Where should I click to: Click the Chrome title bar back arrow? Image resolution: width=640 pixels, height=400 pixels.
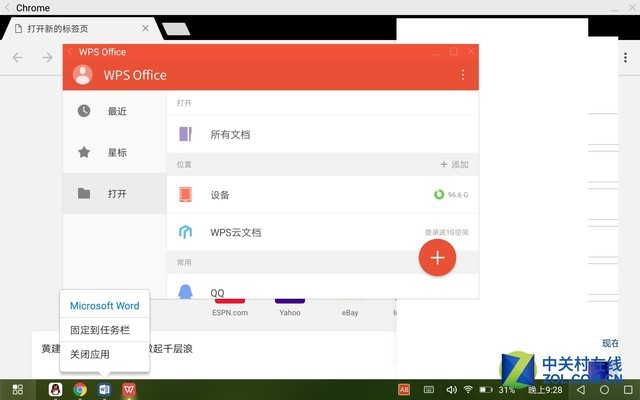tap(7, 7)
